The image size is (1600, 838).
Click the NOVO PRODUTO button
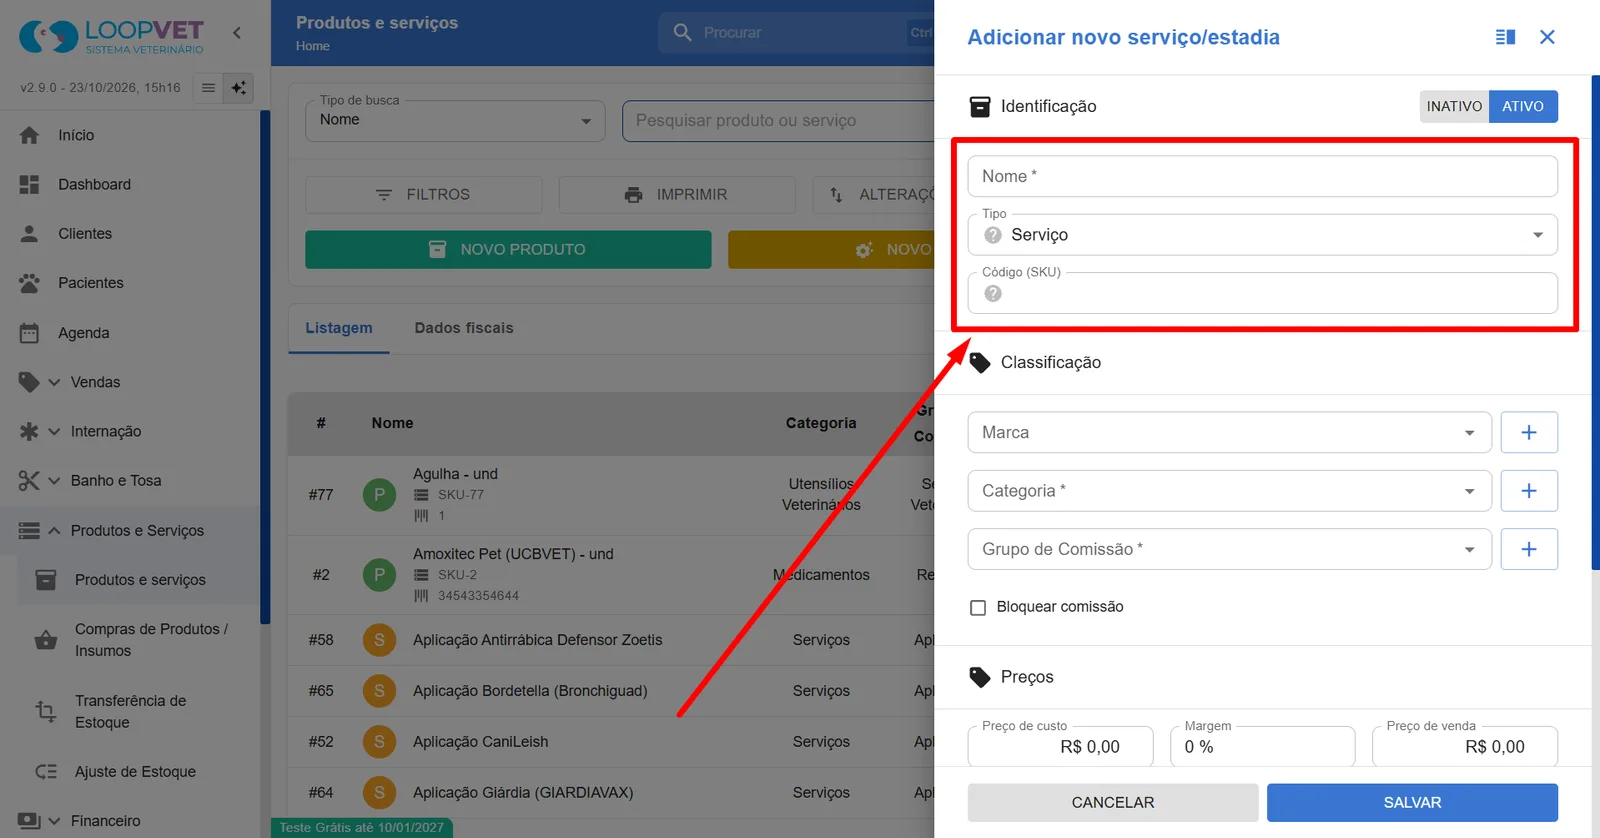[508, 250]
